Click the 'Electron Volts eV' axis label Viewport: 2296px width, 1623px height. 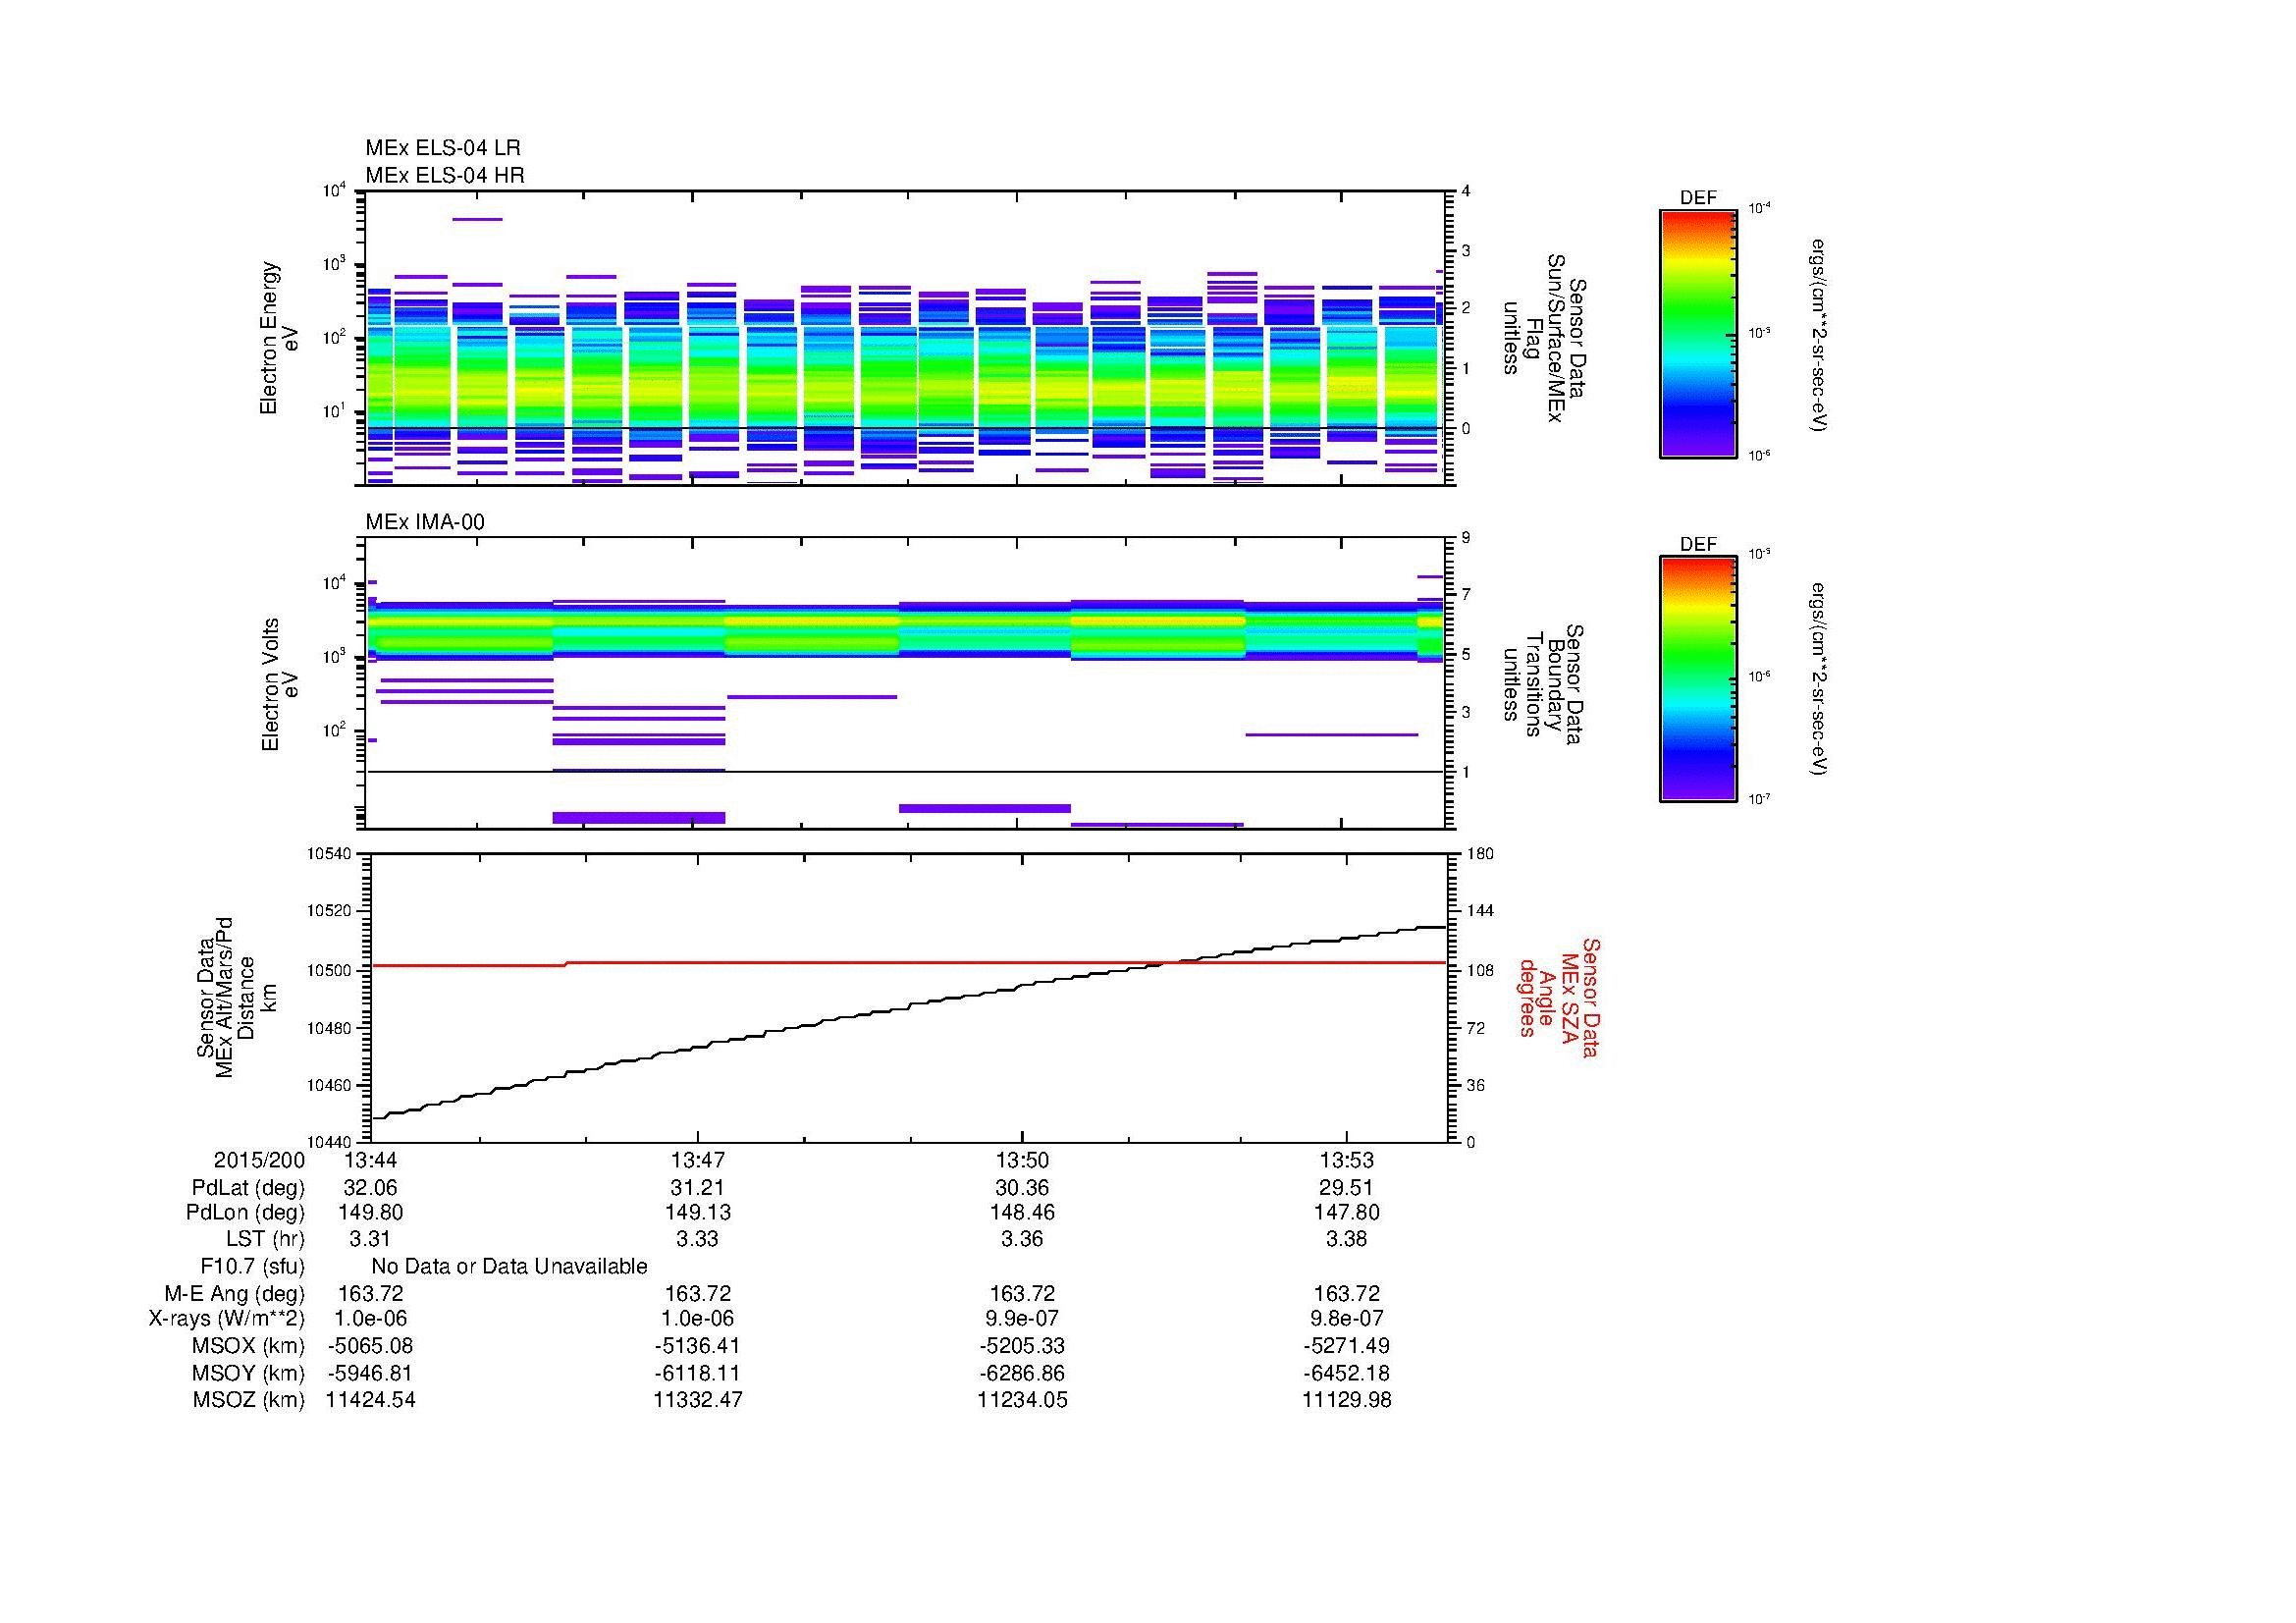(x=281, y=685)
